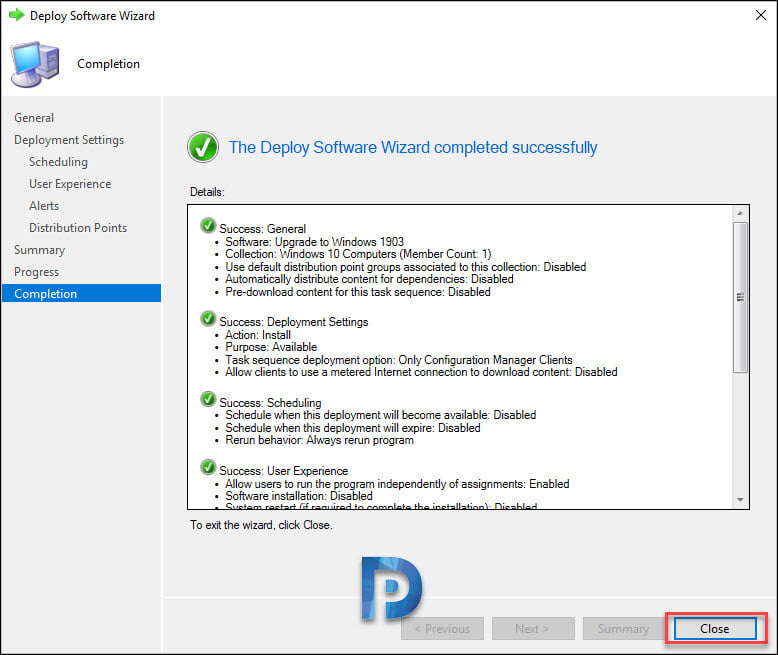Screen dimensions: 778x655
Task: Click the disabled Summary button
Action: pyautogui.click(x=624, y=629)
